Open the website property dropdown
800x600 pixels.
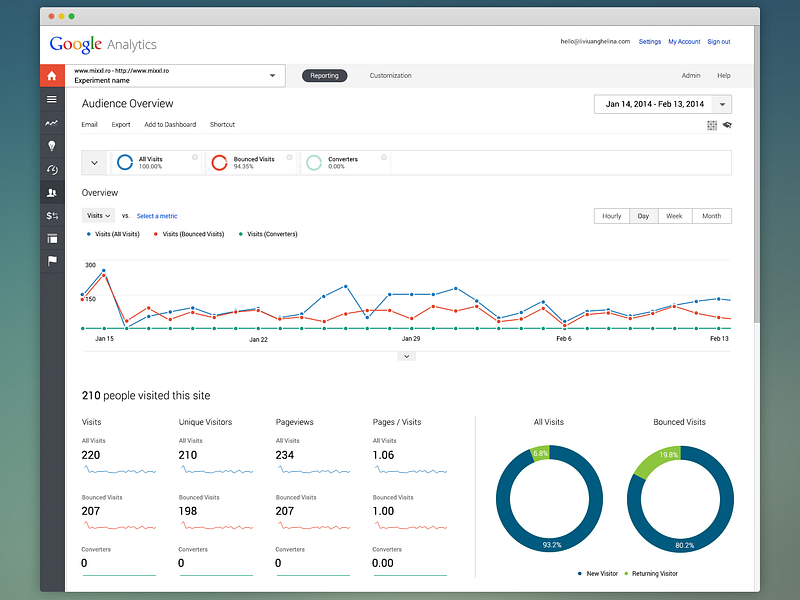click(x=271, y=74)
